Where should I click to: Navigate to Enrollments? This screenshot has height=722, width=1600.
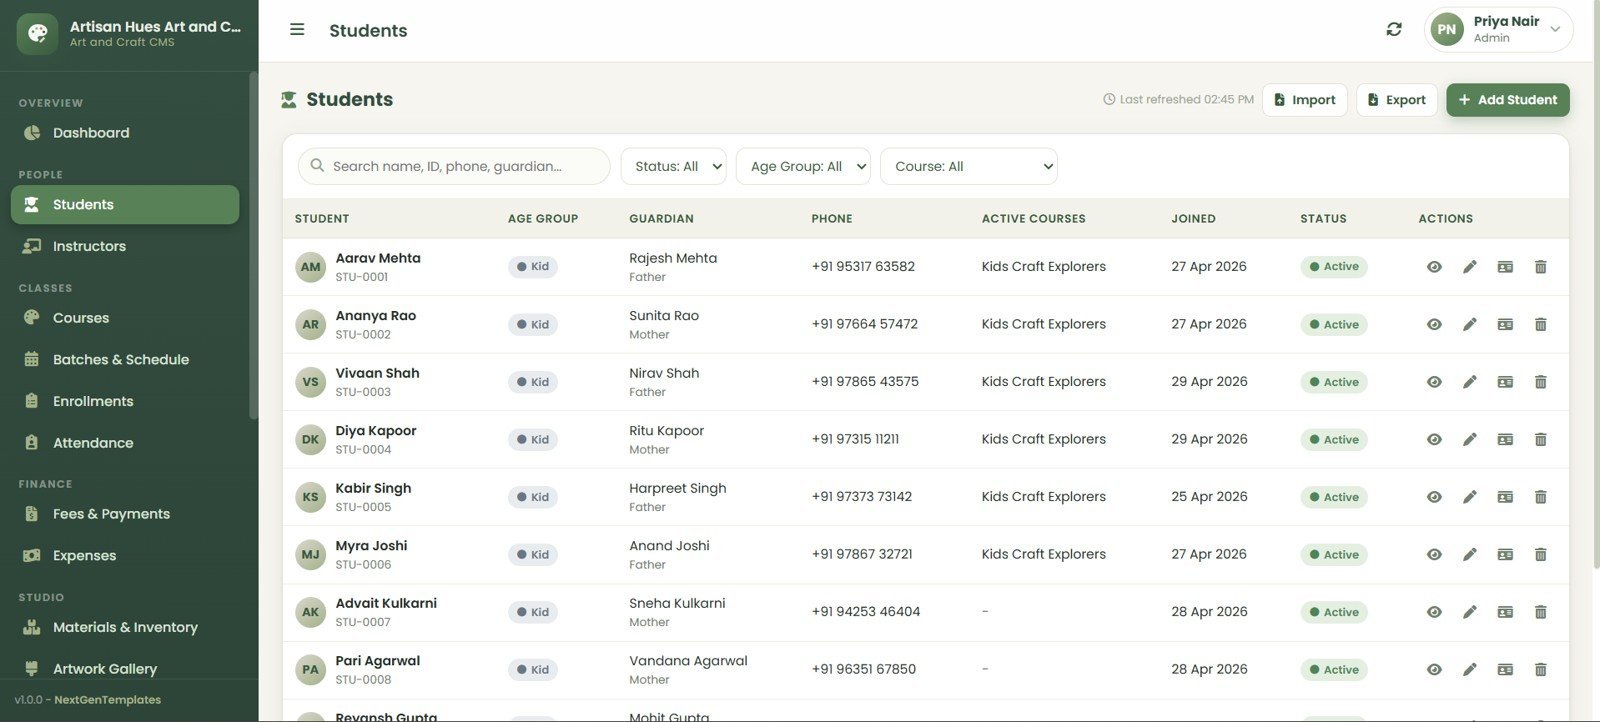125,401
